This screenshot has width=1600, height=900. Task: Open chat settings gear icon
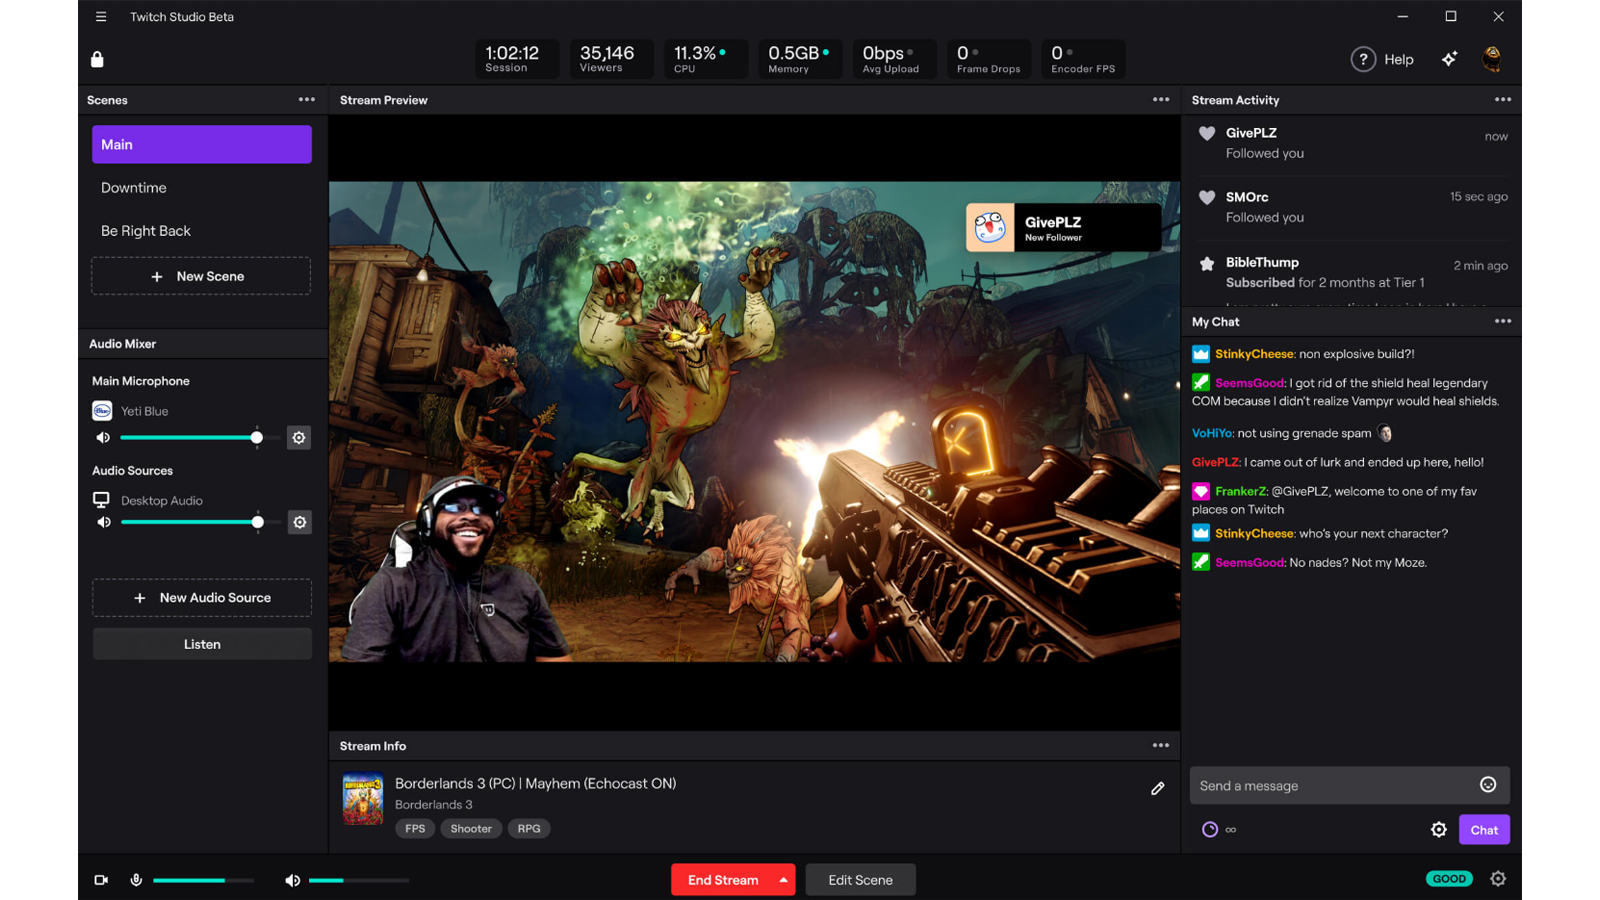(x=1438, y=829)
